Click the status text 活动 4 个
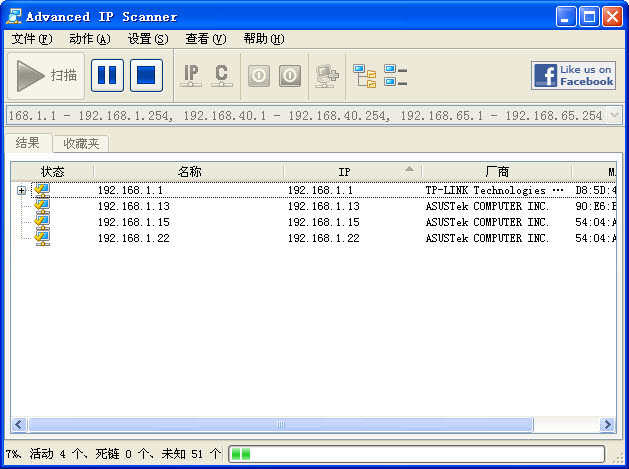Screen dimensions: 629x469 click(55, 454)
